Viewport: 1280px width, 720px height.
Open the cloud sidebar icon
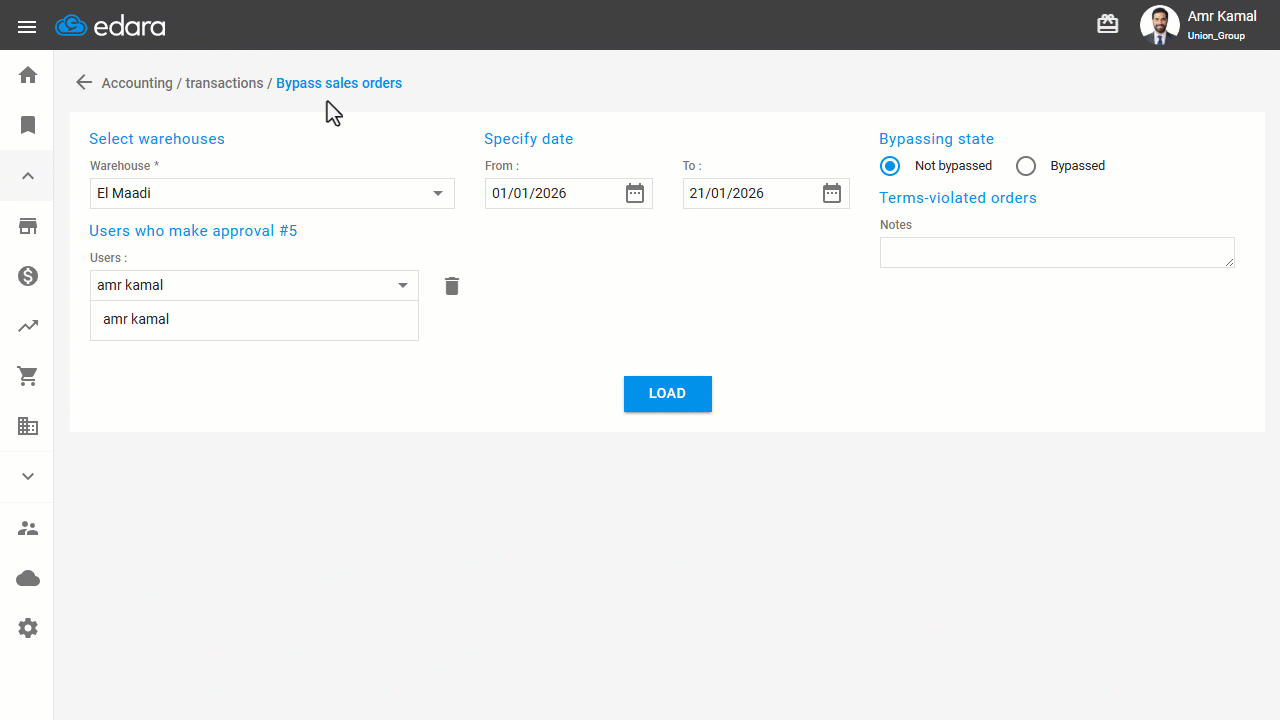(x=28, y=578)
